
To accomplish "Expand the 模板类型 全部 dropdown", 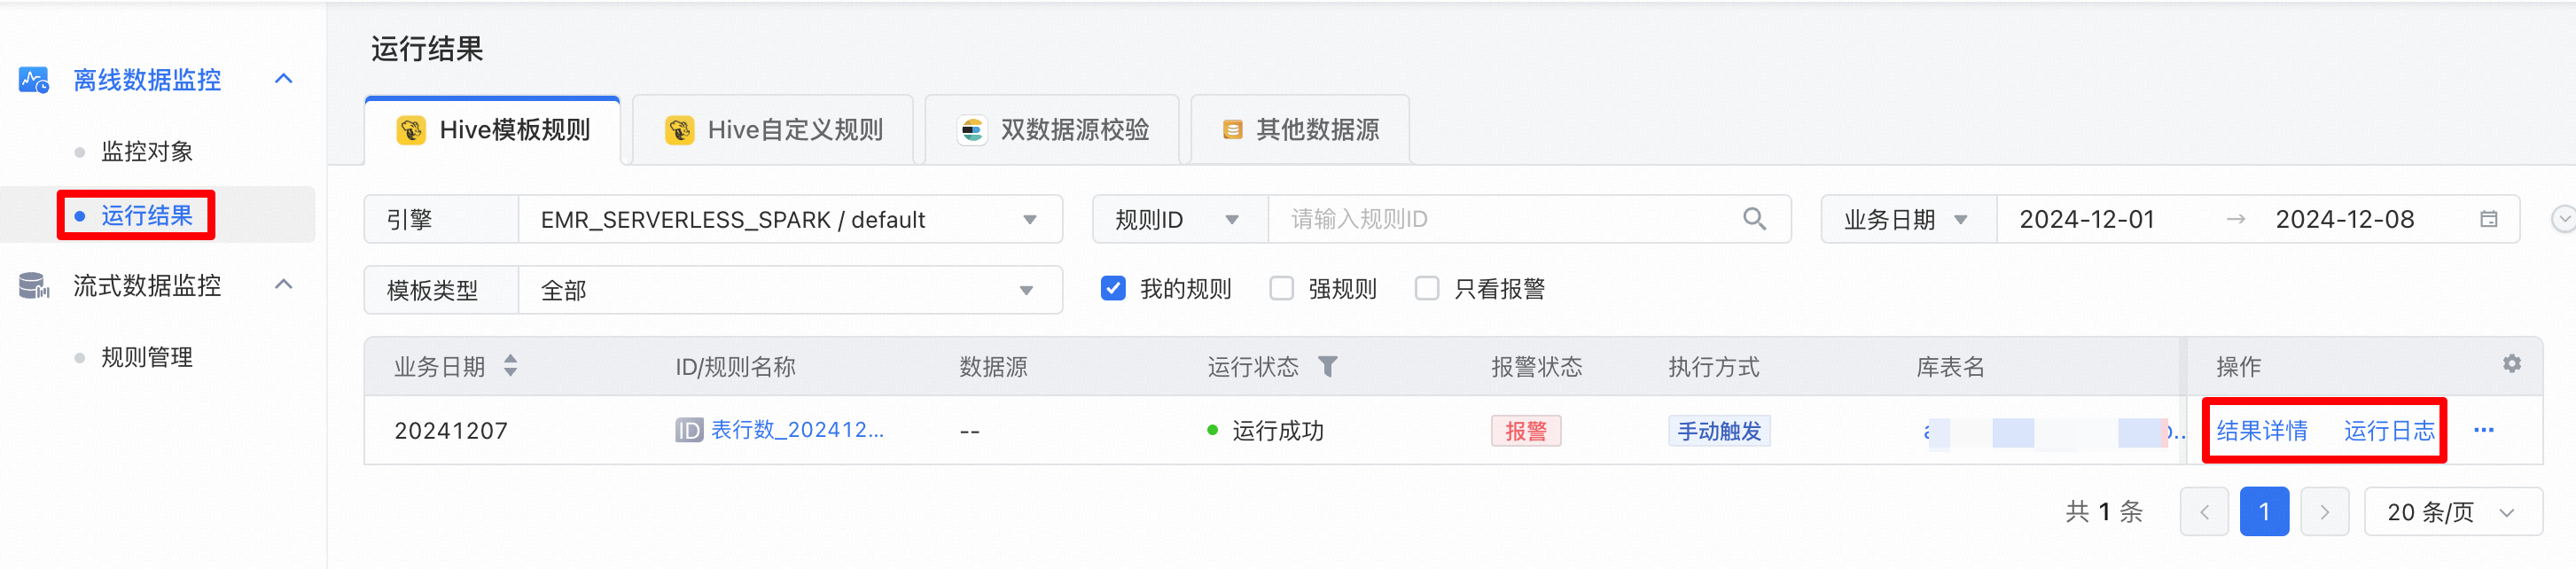I will pos(789,290).
